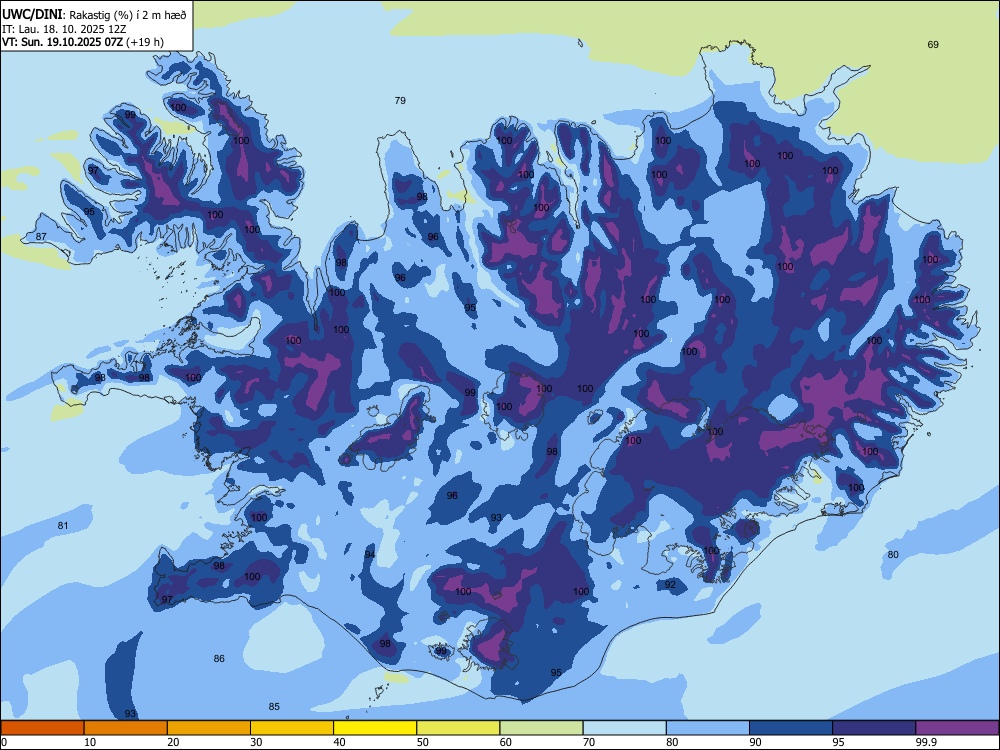This screenshot has width=1000, height=750.
Task: Click the humidity value 79 over northern sea
Action: [400, 100]
